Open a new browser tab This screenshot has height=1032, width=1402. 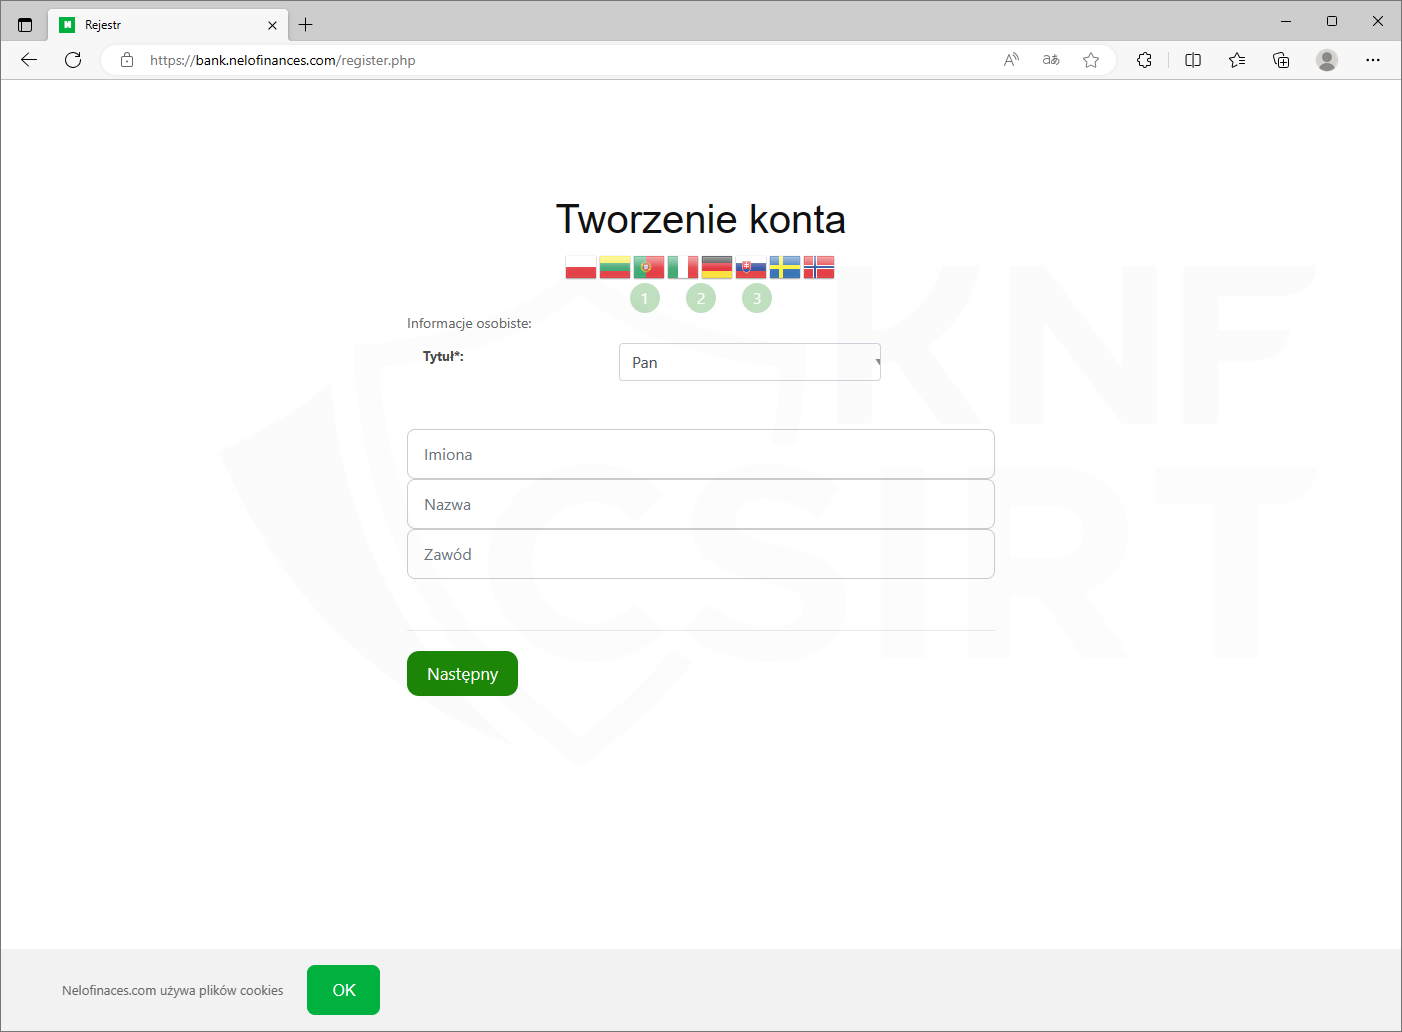306,25
